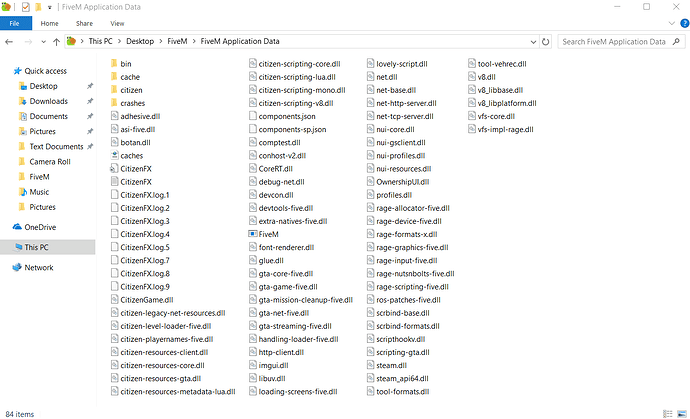Select the file gta-mission-cleanup-five.dll
Screen dimensions: 690x419
[x=301, y=300]
